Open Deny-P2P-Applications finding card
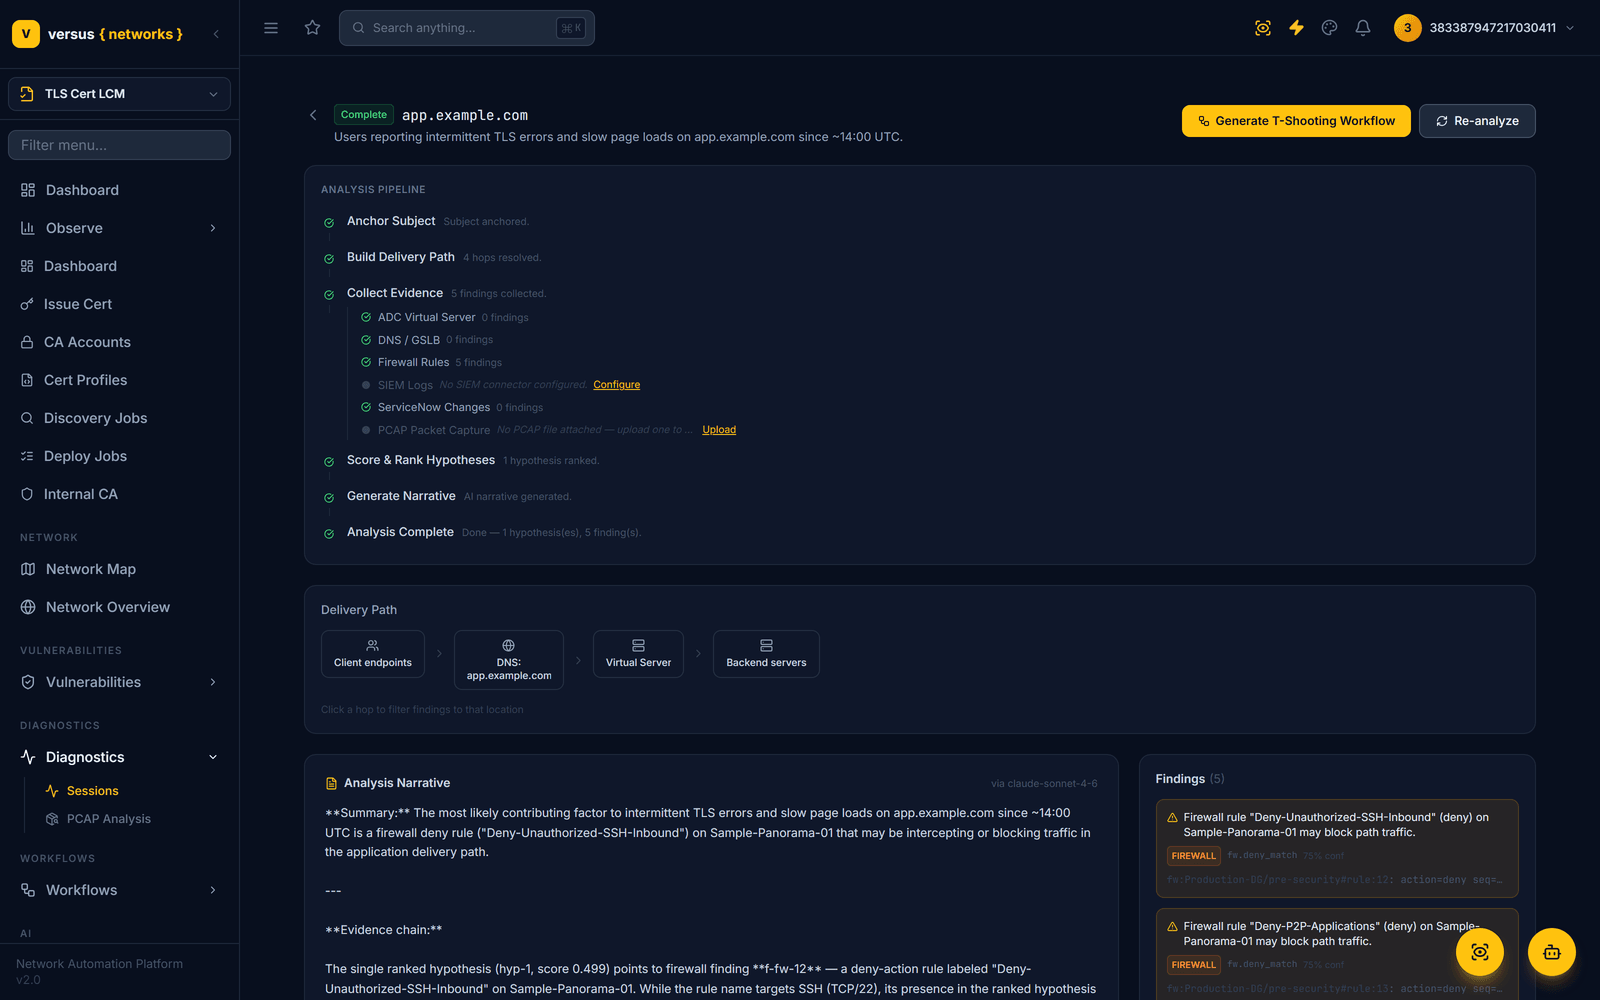 (1337, 954)
